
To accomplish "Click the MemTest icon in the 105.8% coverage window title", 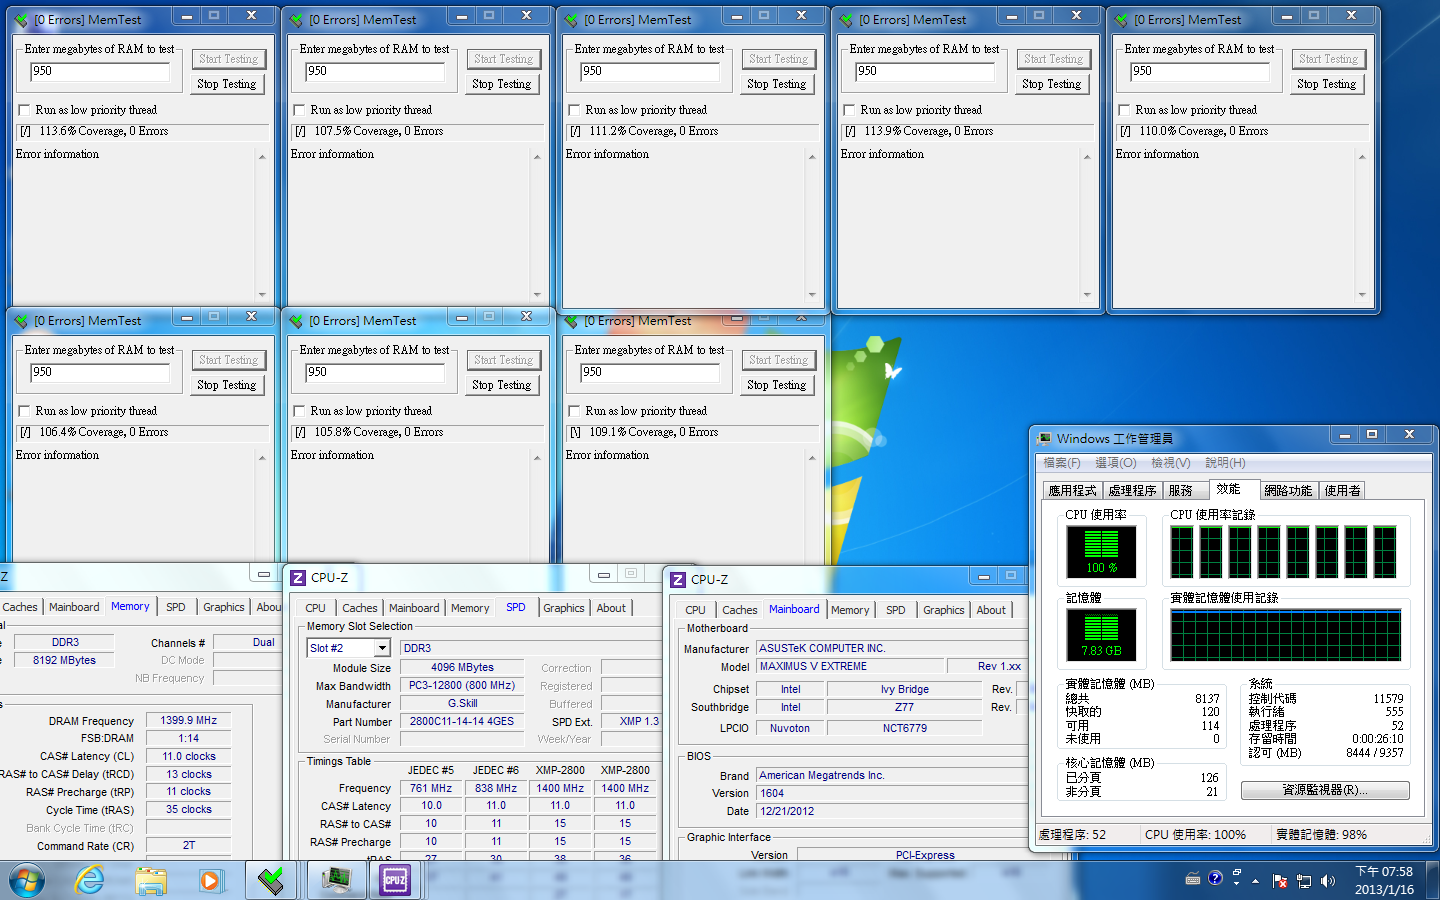I will point(295,320).
